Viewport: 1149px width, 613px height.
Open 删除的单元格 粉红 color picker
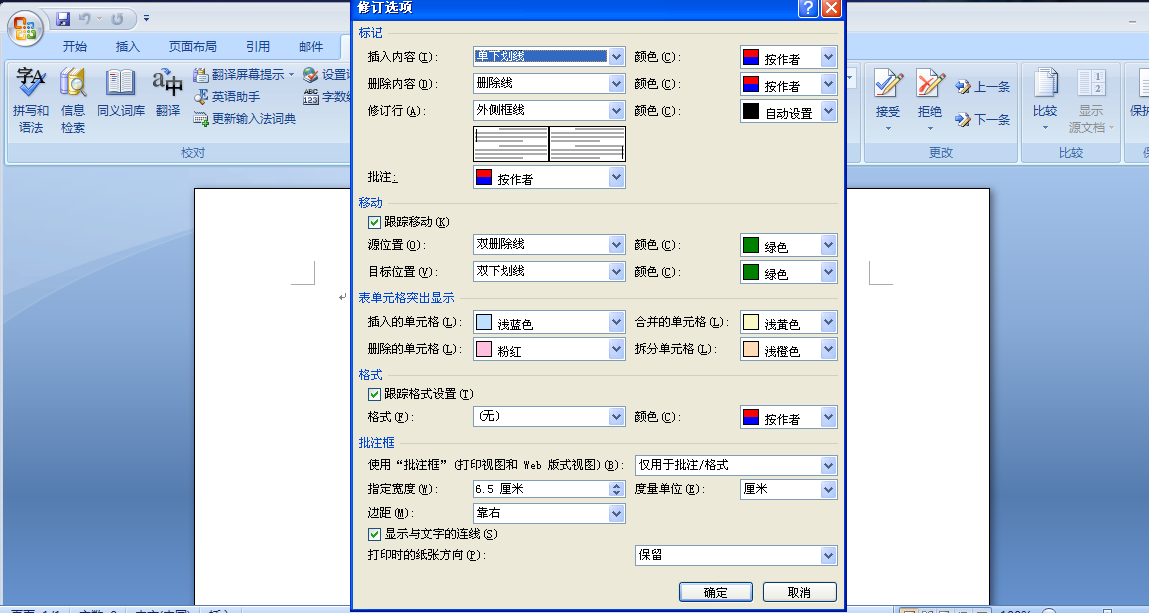click(549, 349)
